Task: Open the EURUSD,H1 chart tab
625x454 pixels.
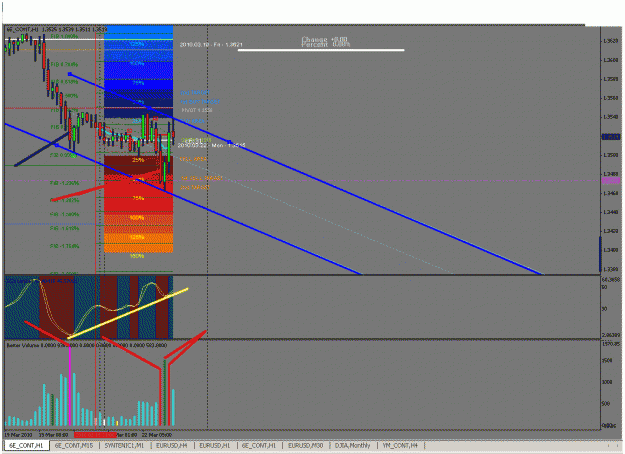Action: (215, 446)
